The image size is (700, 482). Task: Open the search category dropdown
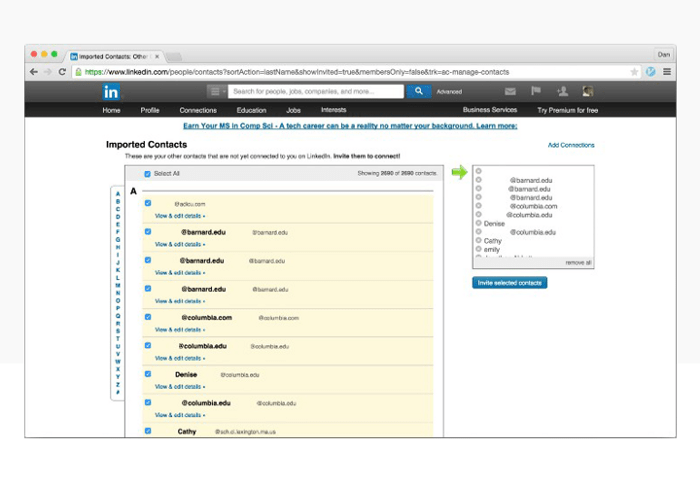(x=217, y=91)
